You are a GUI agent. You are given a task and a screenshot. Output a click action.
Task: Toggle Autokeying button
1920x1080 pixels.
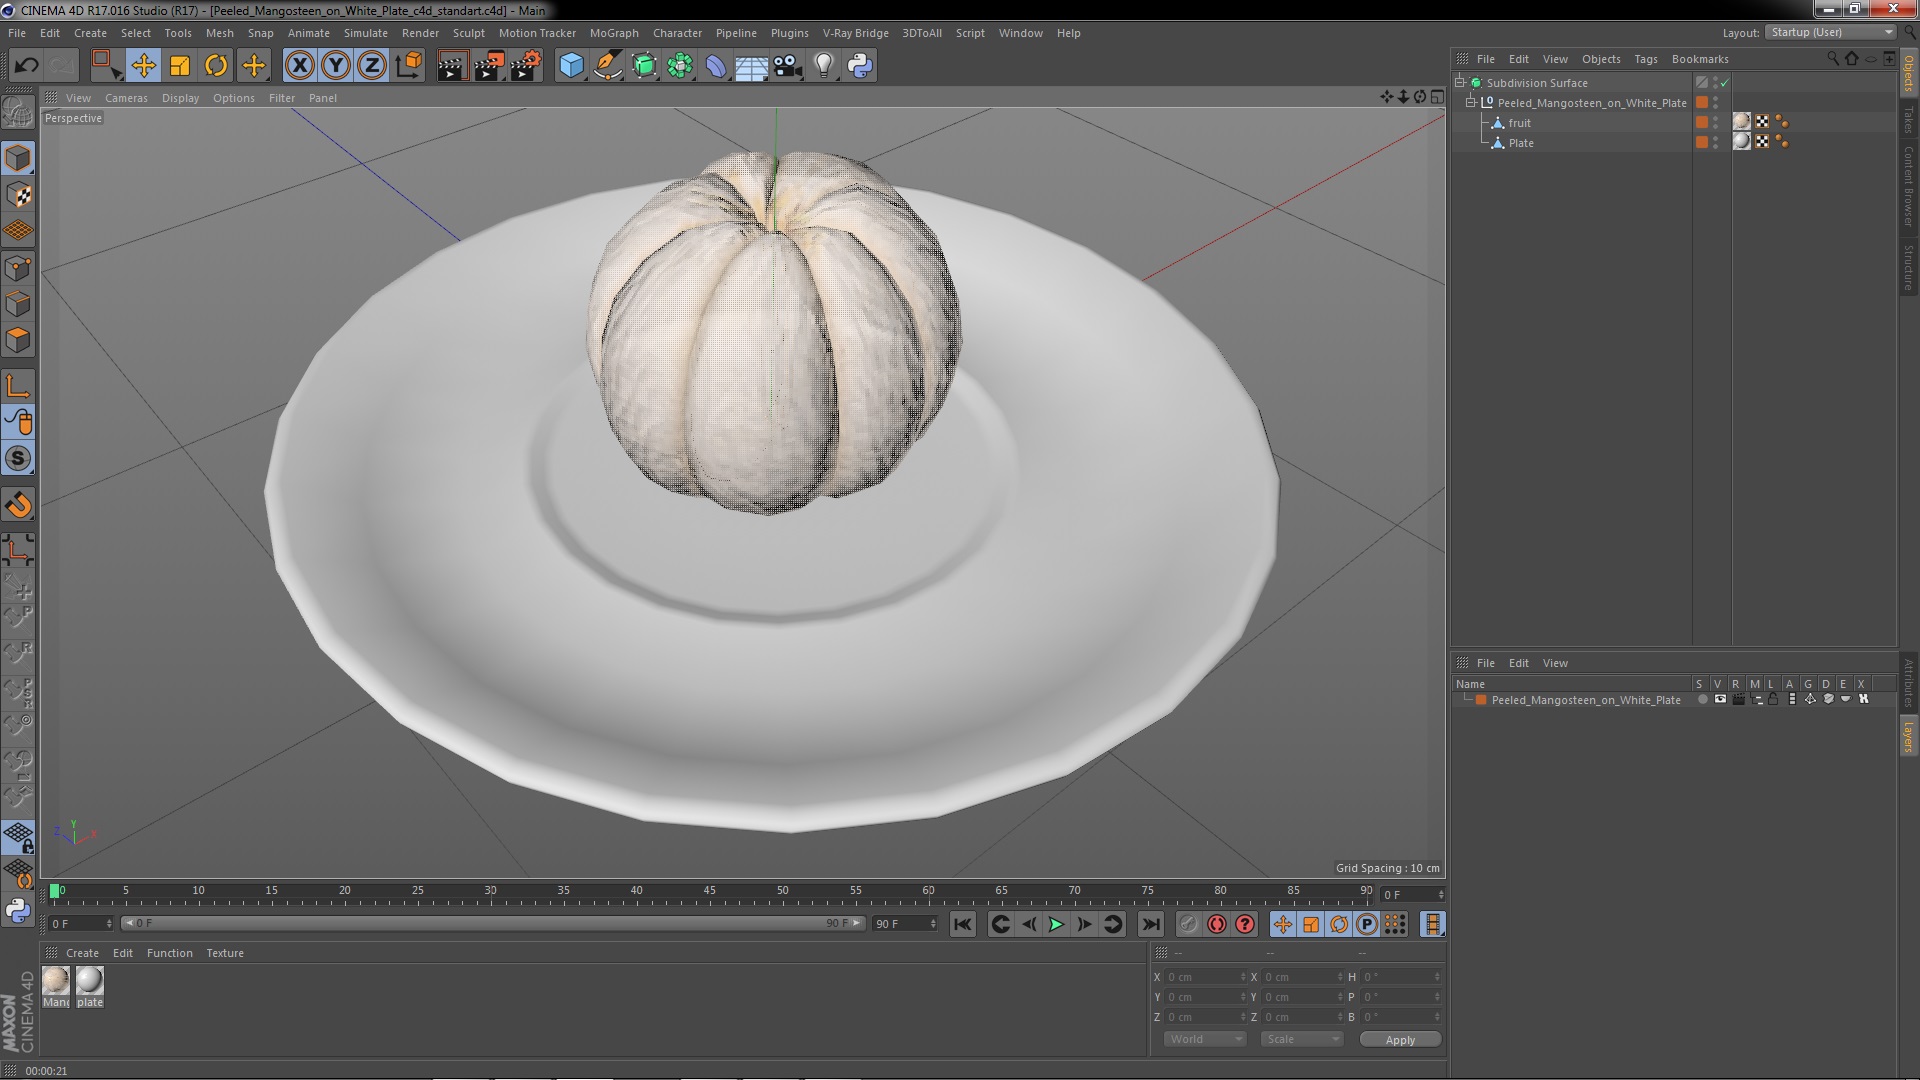click(x=1217, y=924)
